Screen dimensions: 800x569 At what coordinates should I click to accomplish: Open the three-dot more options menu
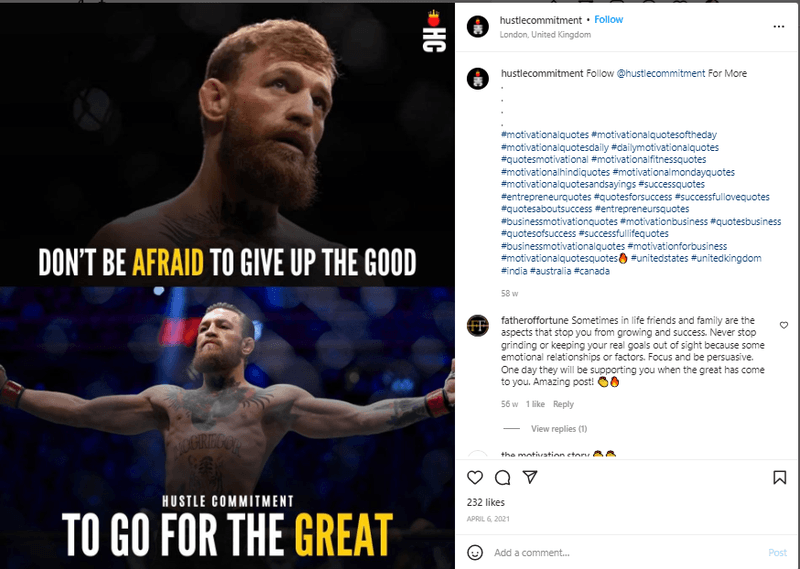(x=779, y=27)
